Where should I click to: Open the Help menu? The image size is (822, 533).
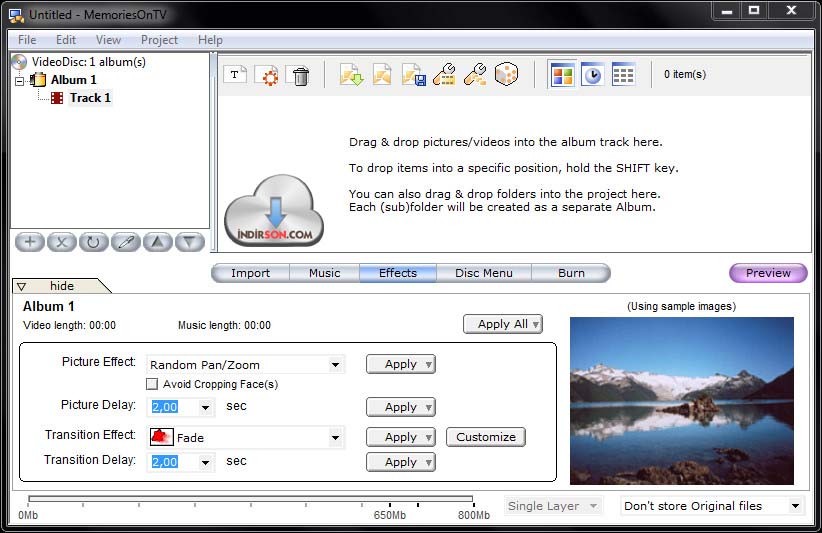point(210,40)
